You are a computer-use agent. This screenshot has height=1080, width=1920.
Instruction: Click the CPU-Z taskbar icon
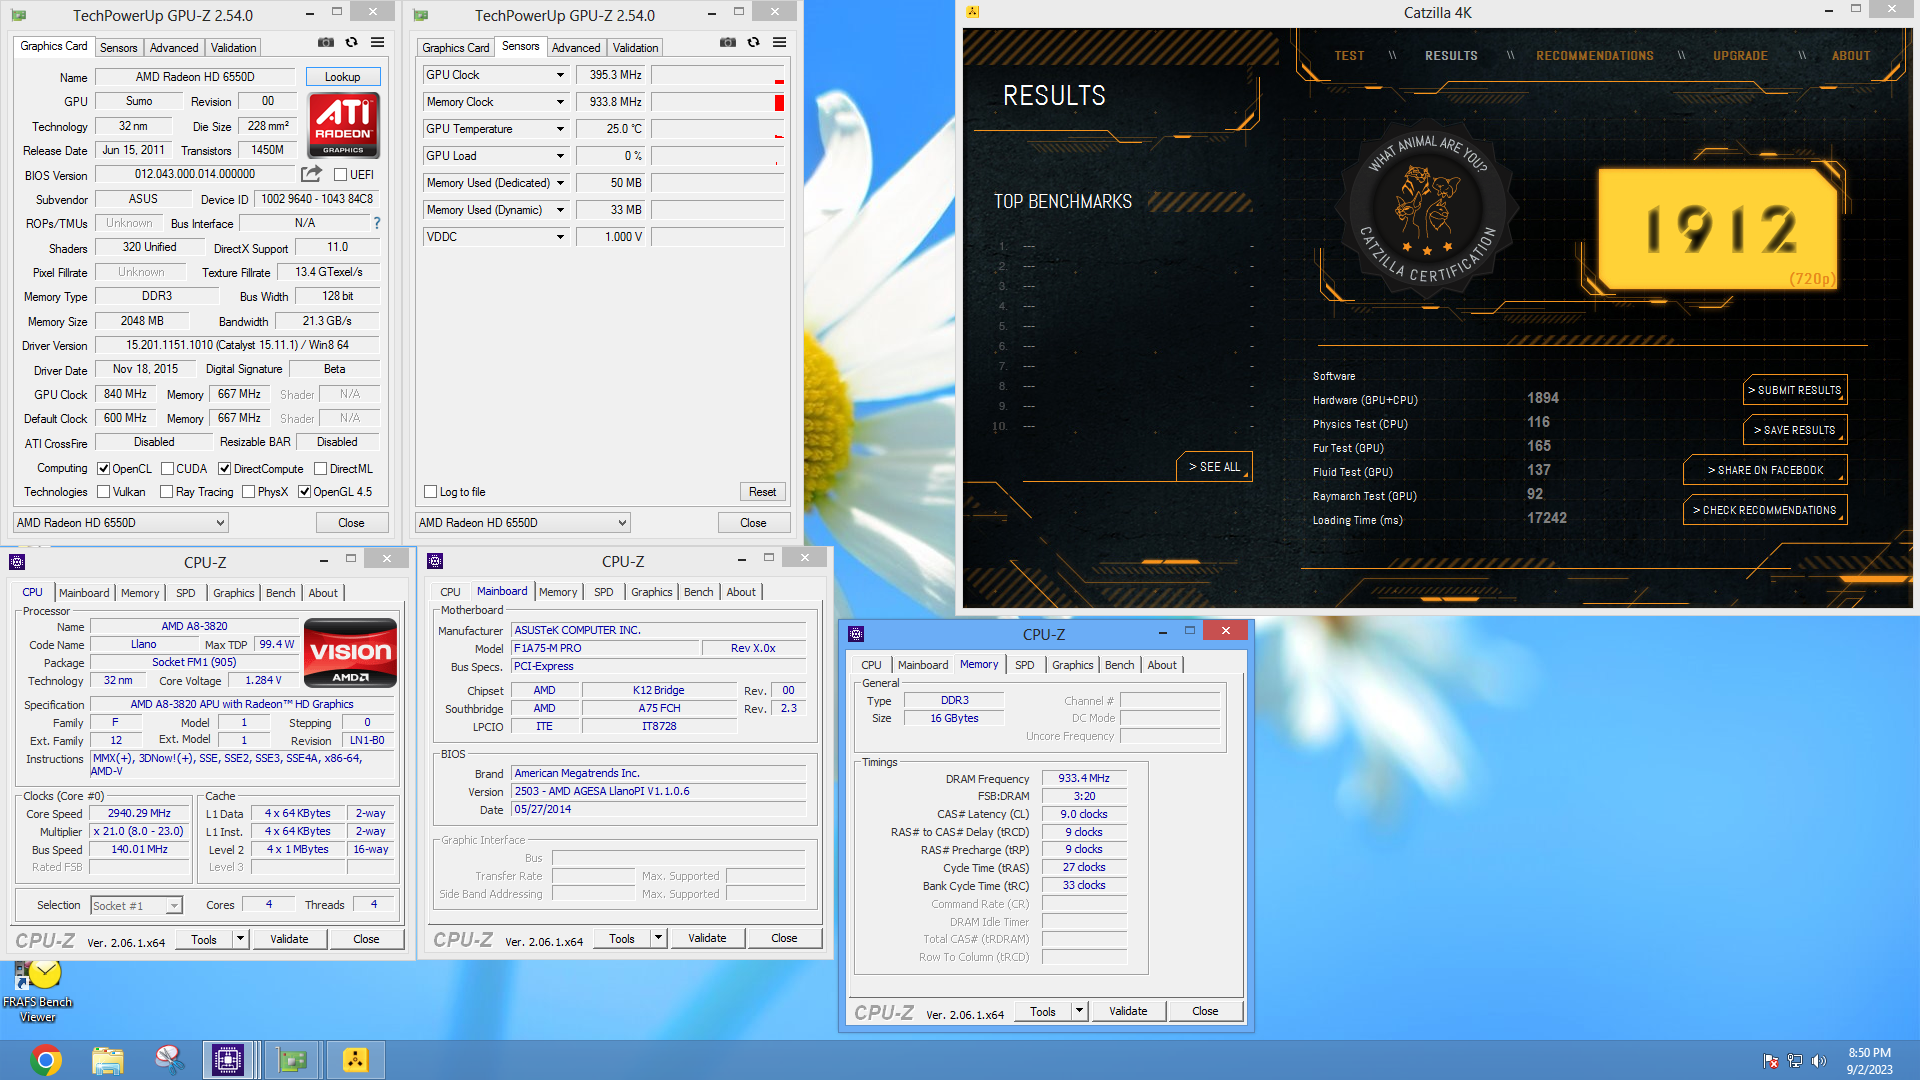pyautogui.click(x=227, y=1060)
